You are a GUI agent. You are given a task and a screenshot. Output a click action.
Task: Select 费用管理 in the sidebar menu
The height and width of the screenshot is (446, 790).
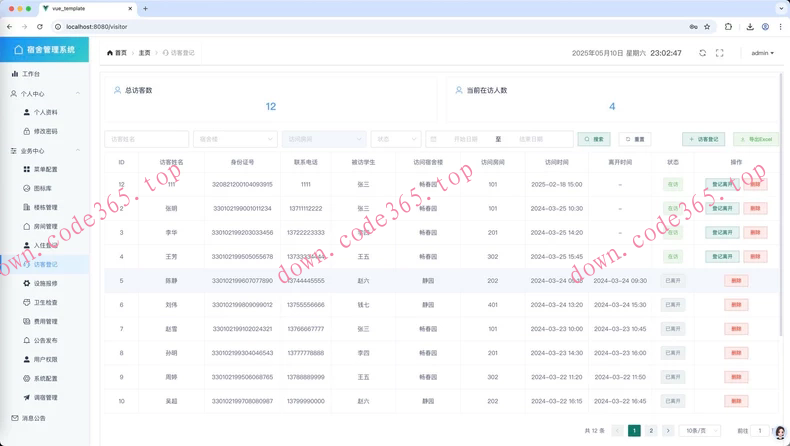coord(45,322)
